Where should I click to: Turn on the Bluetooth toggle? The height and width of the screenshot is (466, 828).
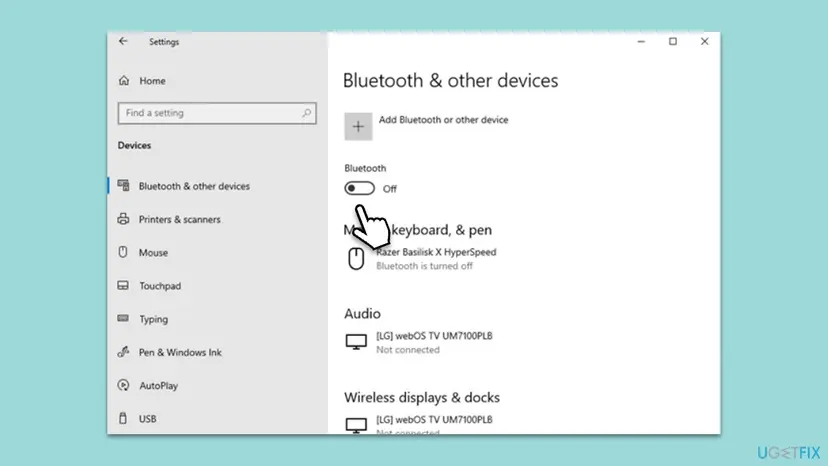coord(360,189)
